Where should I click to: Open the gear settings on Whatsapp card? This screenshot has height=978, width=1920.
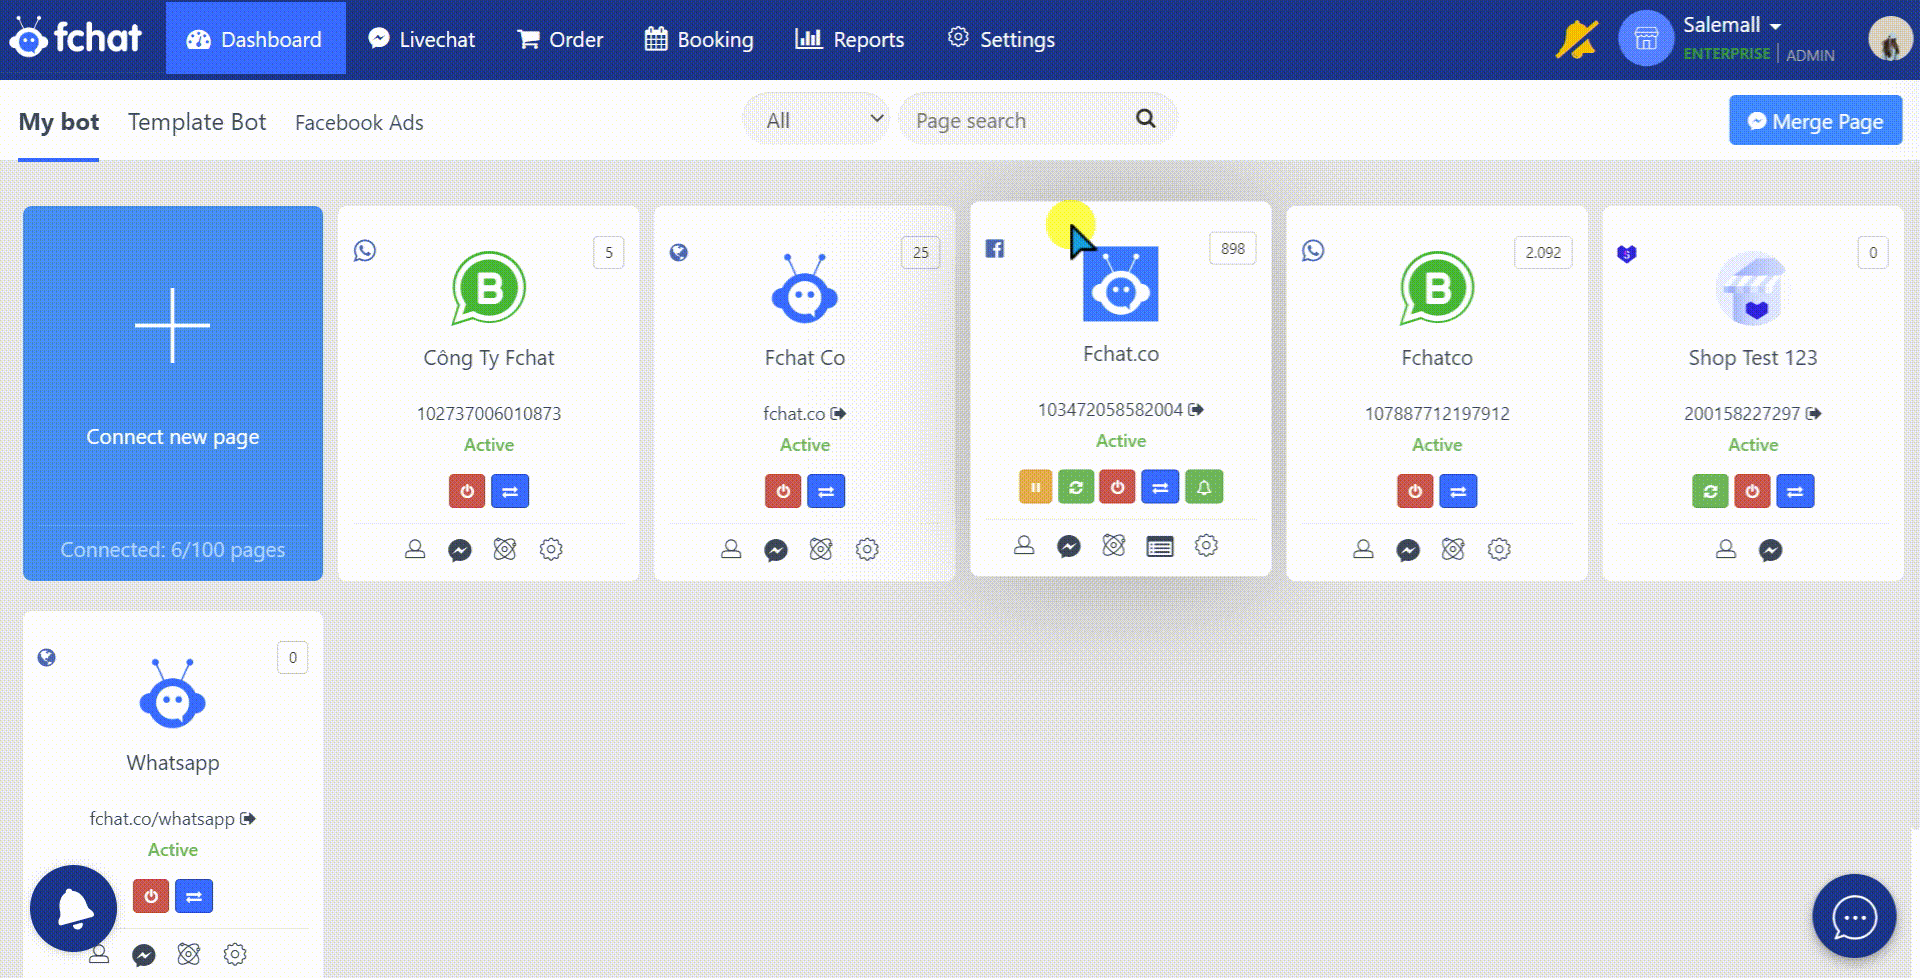235,954
